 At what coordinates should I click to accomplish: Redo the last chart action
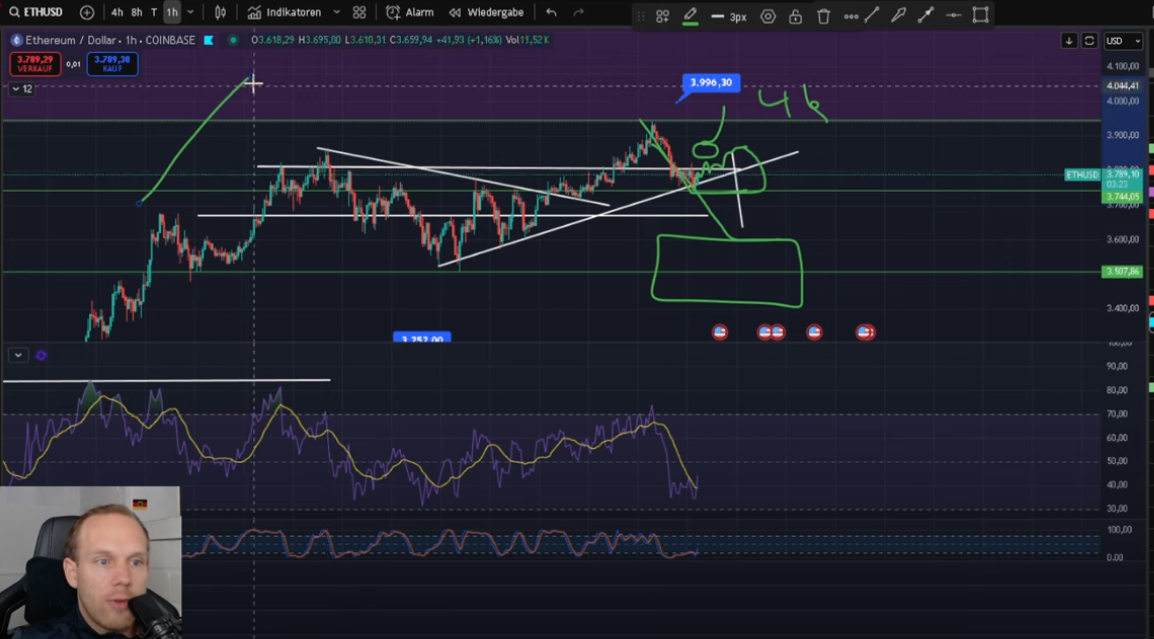pos(578,13)
